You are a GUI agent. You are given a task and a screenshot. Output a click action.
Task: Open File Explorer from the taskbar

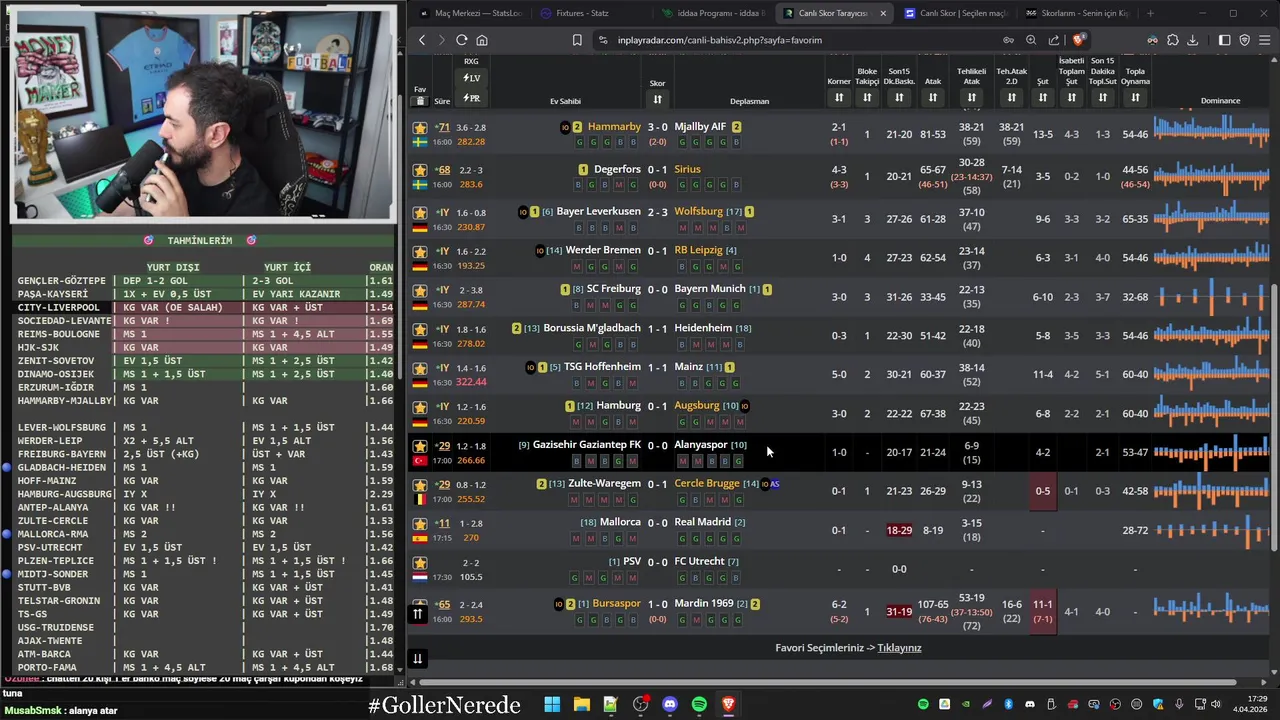click(581, 704)
